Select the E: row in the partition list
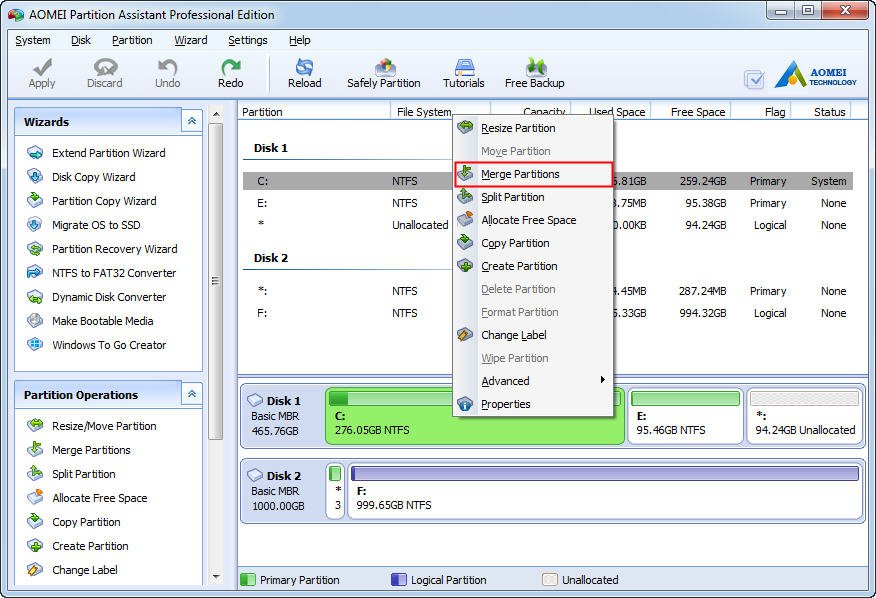 pyautogui.click(x=548, y=203)
